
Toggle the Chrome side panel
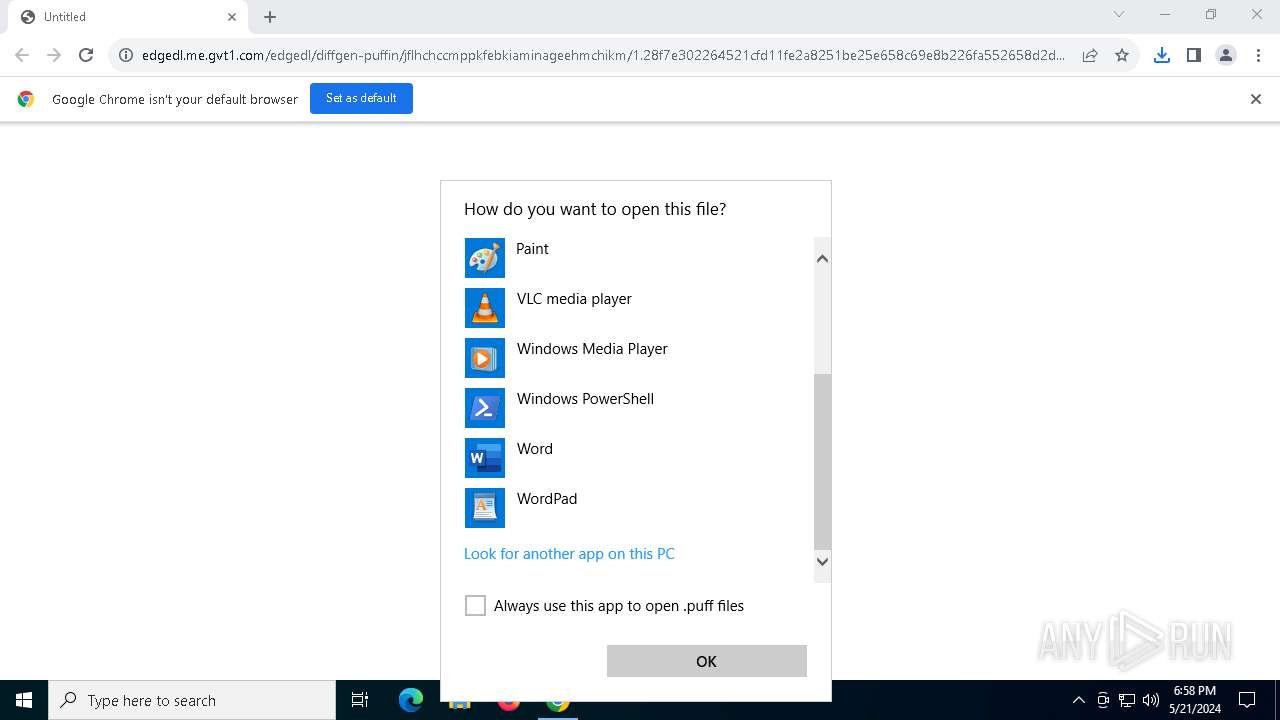click(1193, 55)
